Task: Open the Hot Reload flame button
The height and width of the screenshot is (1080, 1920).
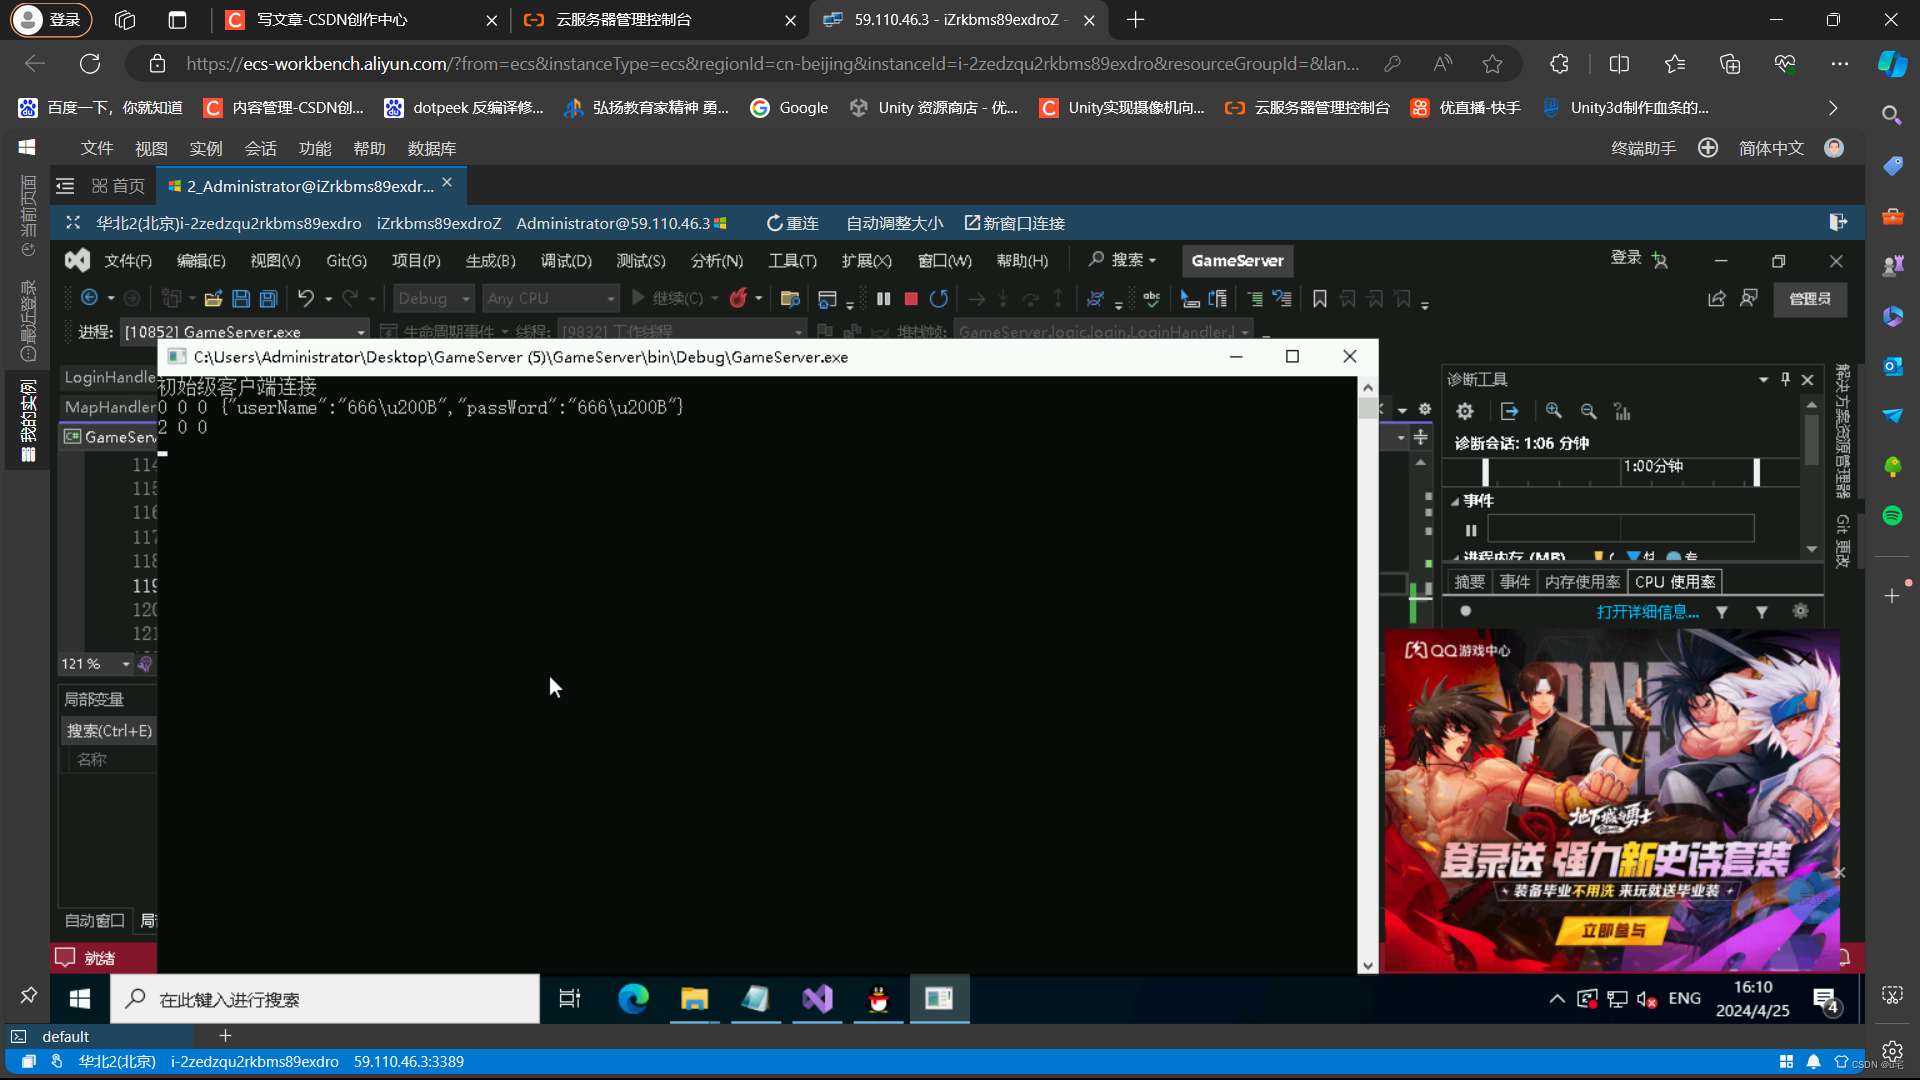Action: (738, 298)
